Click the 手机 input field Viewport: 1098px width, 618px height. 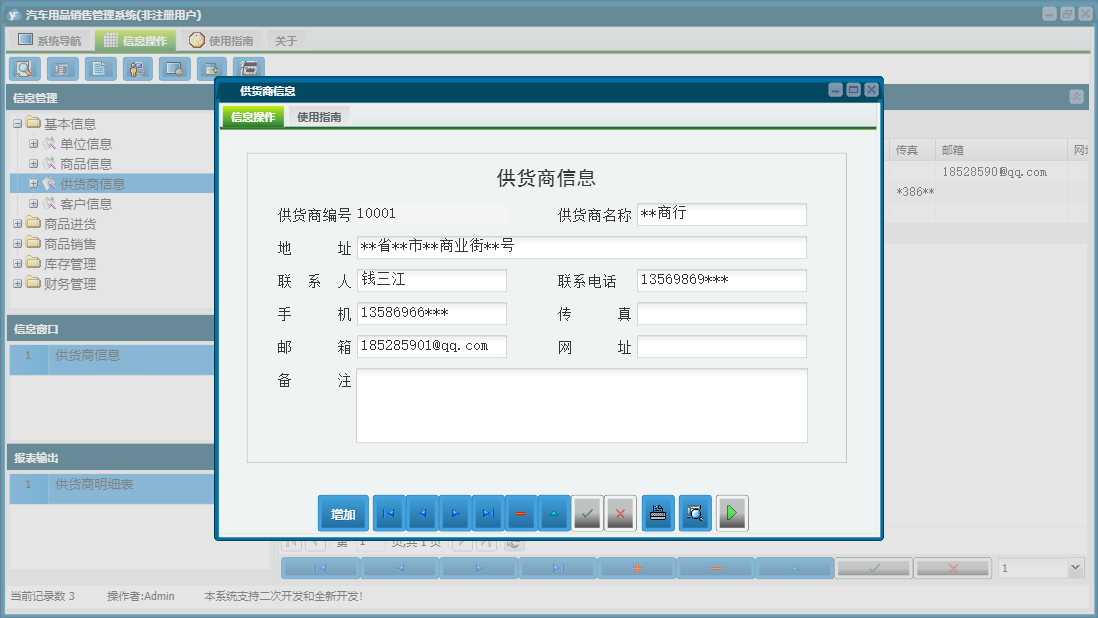point(431,313)
